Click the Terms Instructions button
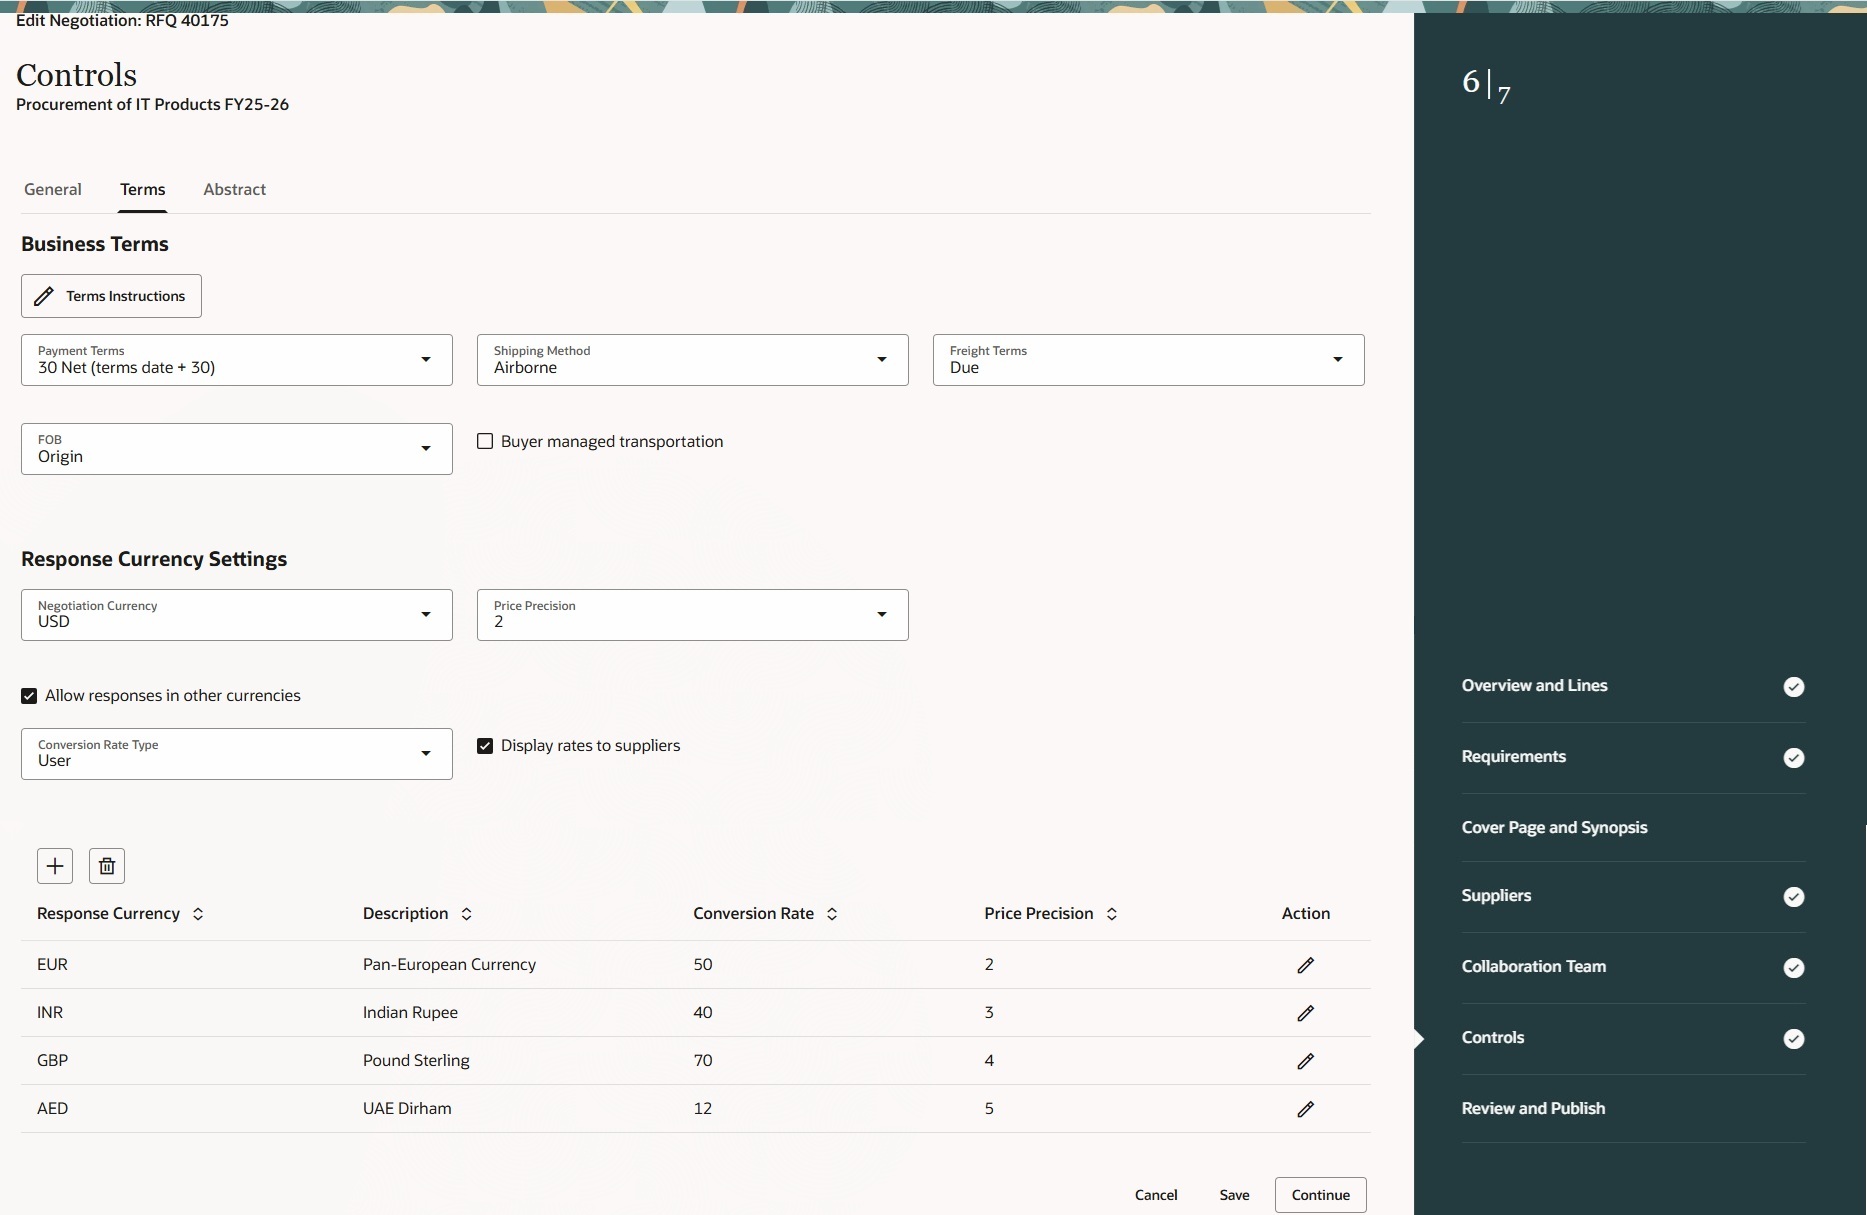Image resolution: width=1867 pixels, height=1215 pixels. coord(111,296)
